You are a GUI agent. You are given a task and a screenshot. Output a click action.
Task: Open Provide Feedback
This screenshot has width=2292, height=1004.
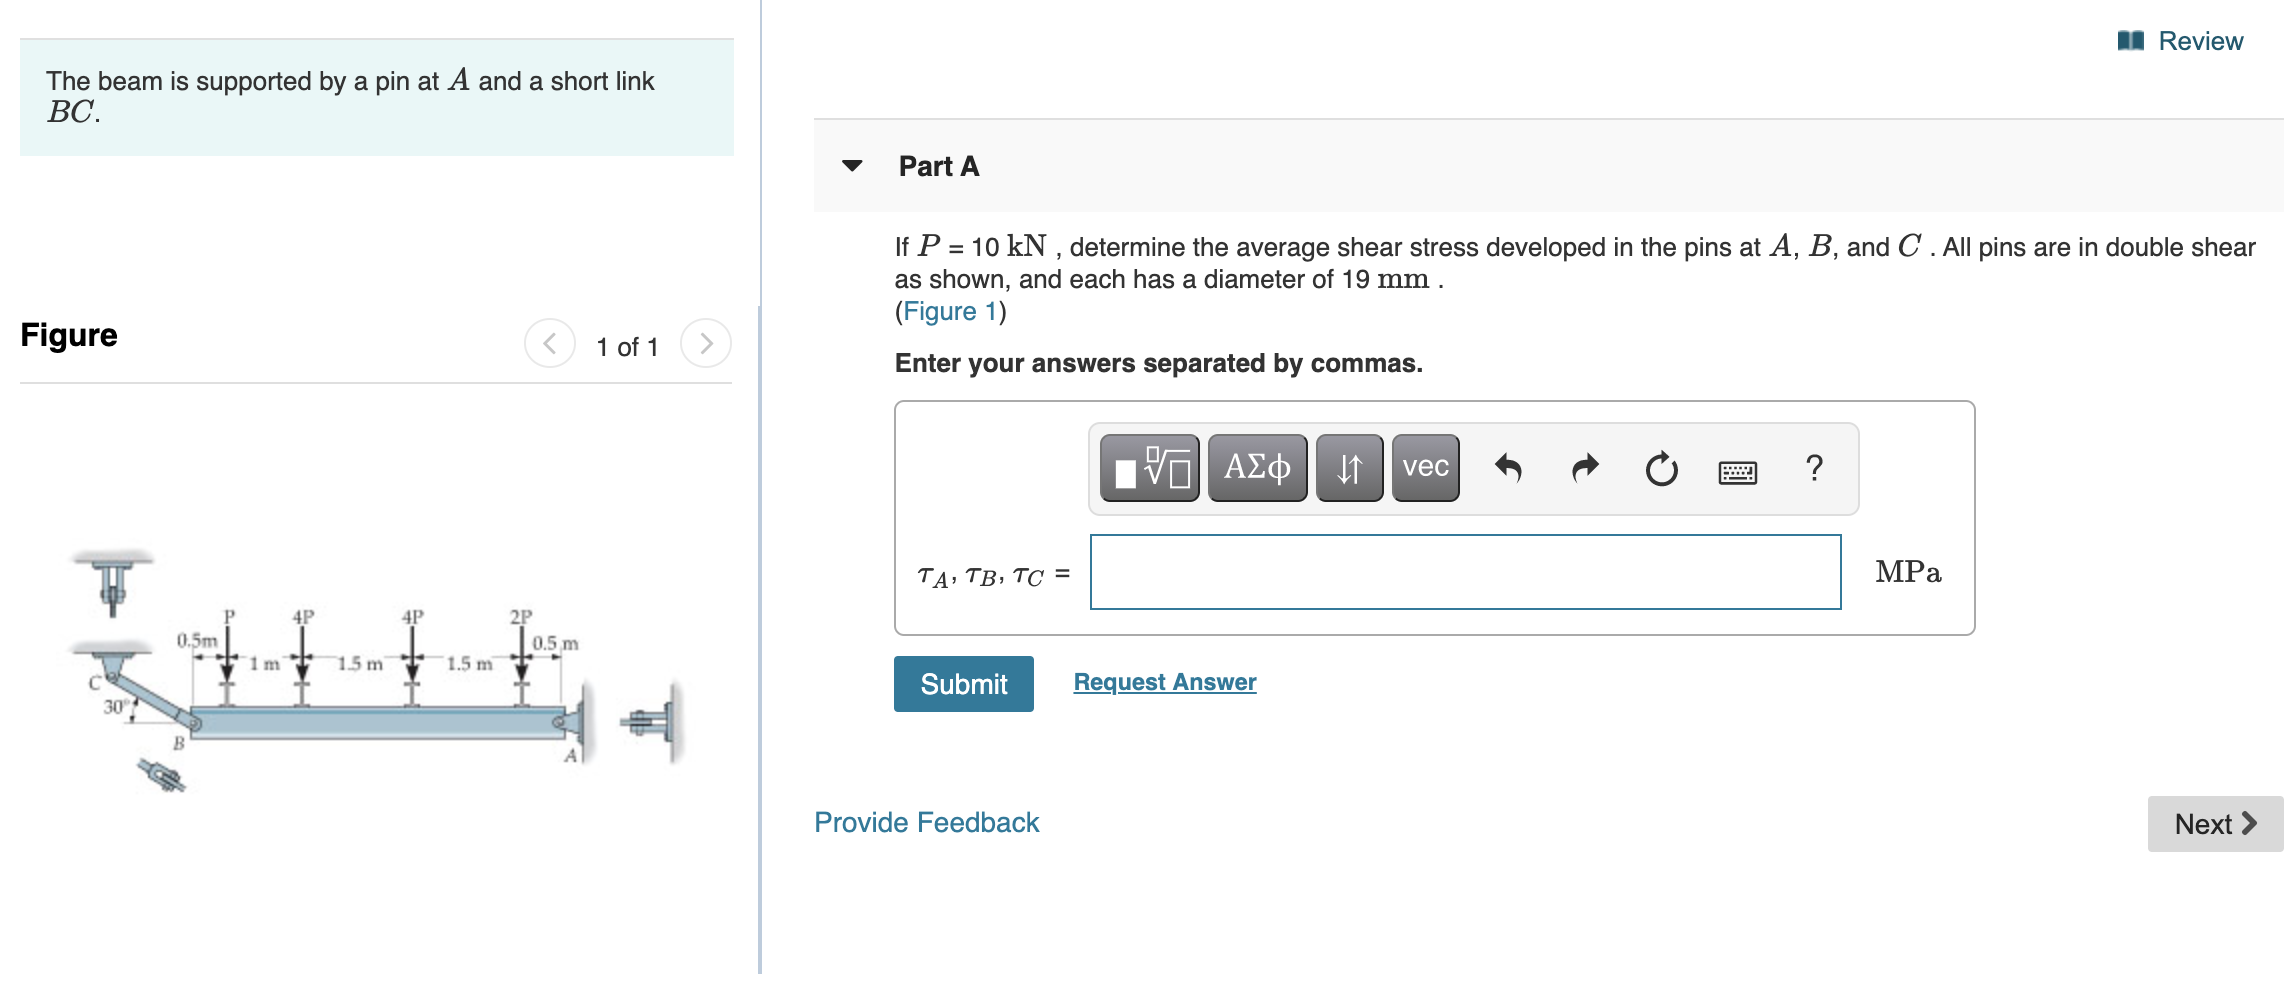point(926,822)
